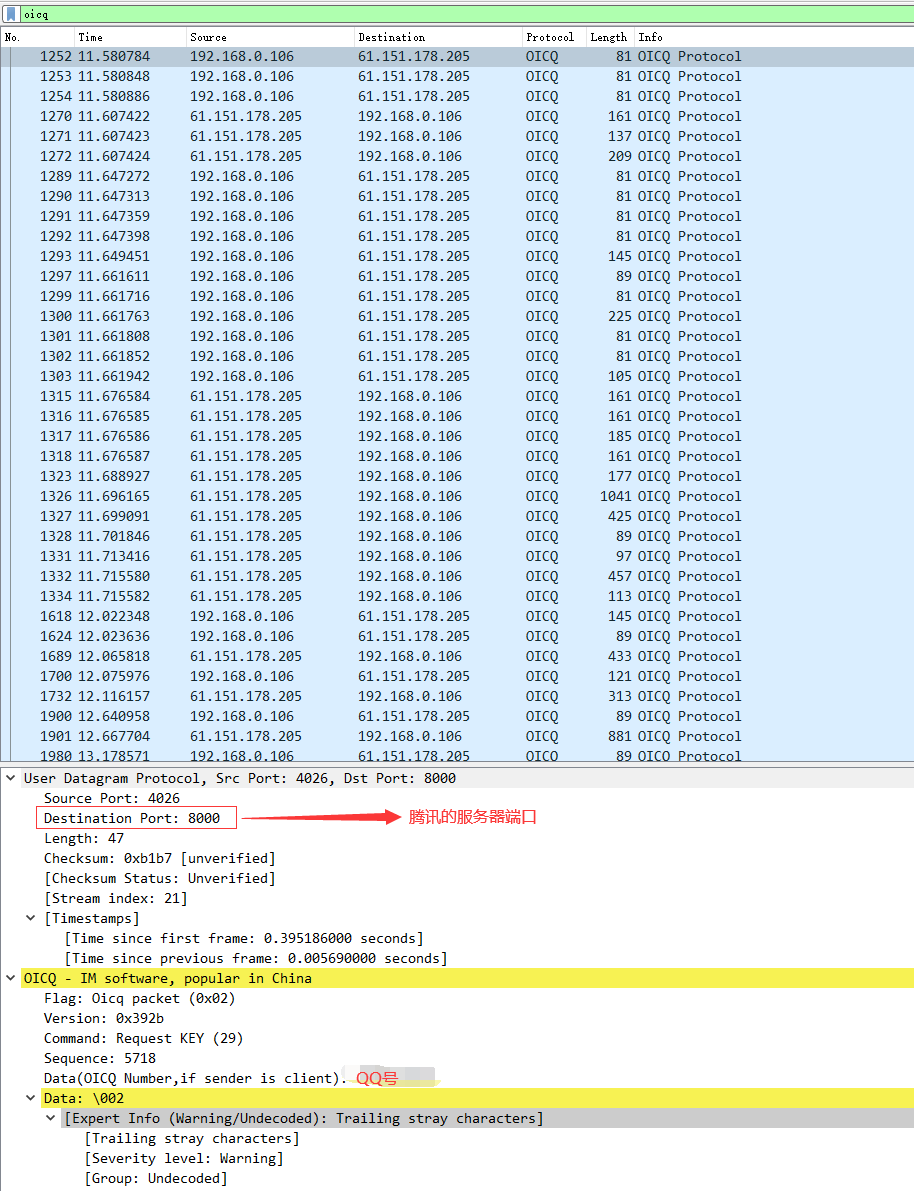The height and width of the screenshot is (1191, 914).
Task: Select packet 1300 with length 225
Action: coord(457,316)
